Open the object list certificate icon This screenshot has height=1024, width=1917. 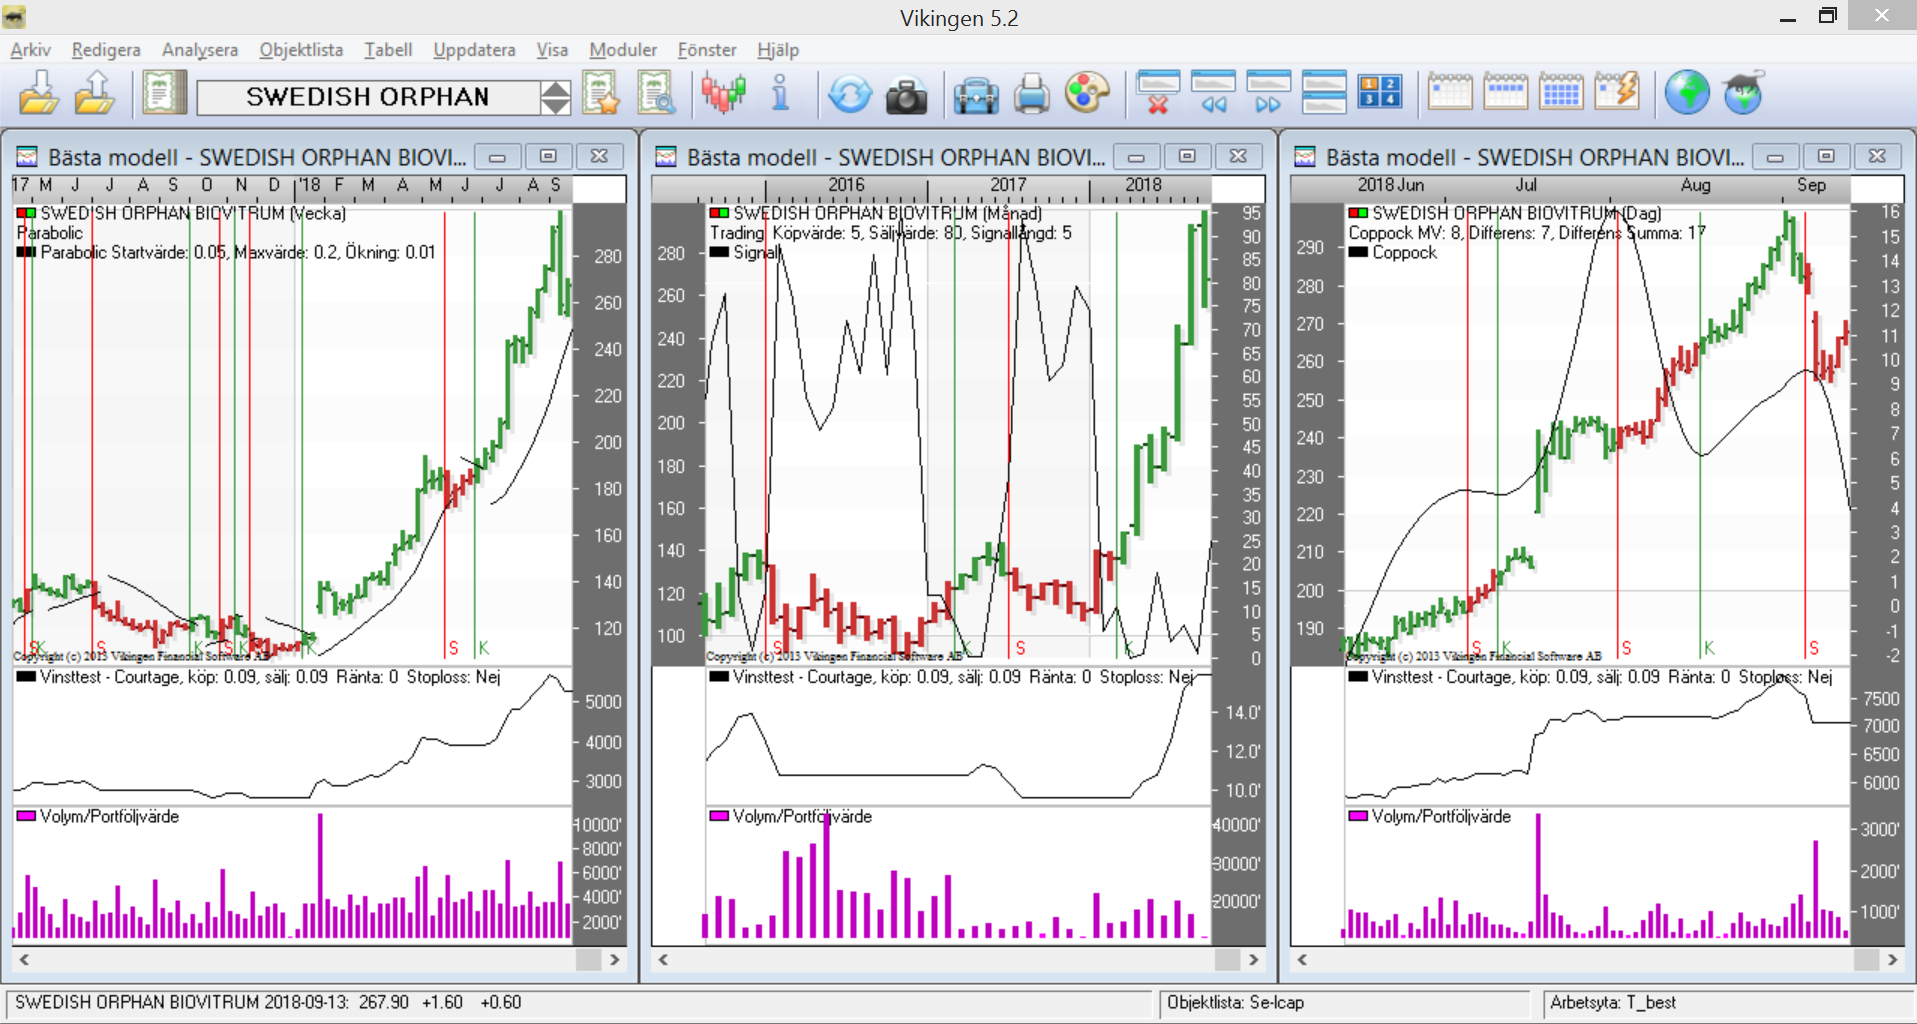coord(164,94)
